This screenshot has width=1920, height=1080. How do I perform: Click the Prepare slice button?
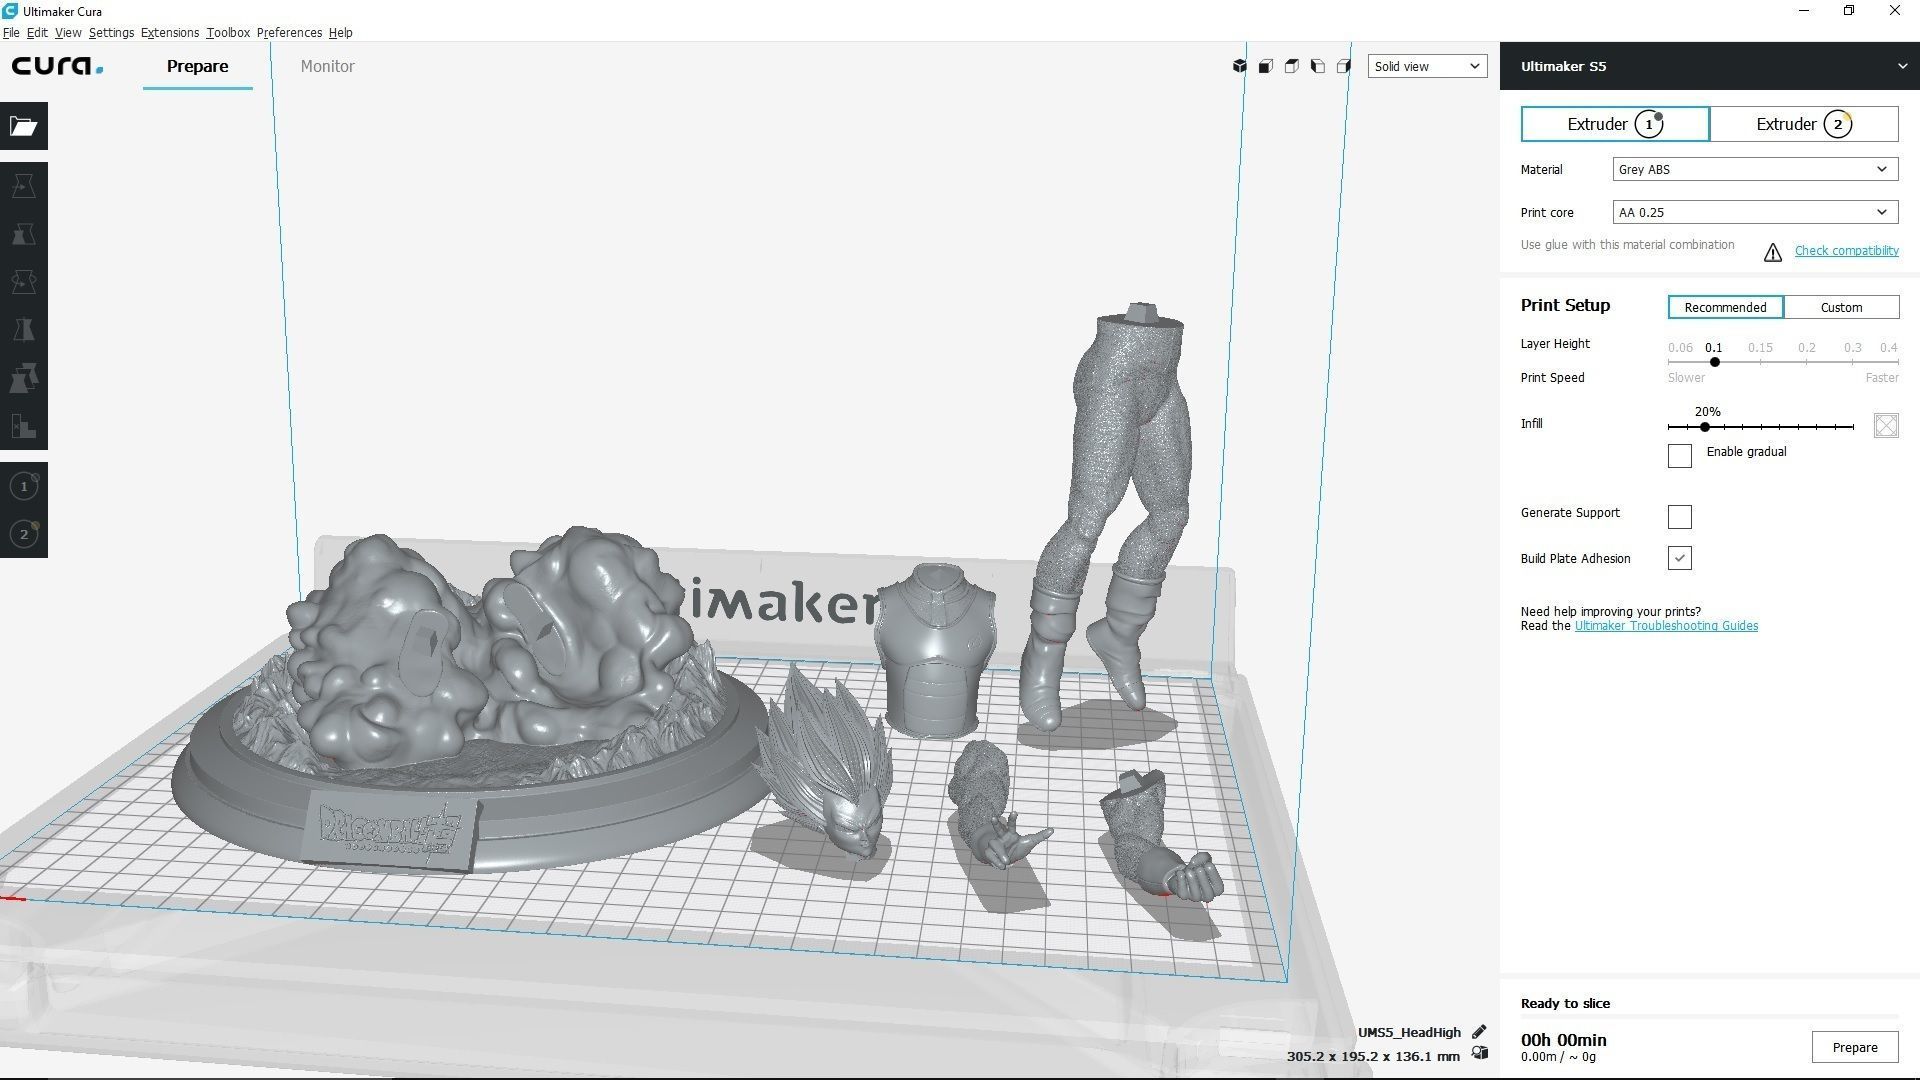[x=1855, y=1047]
